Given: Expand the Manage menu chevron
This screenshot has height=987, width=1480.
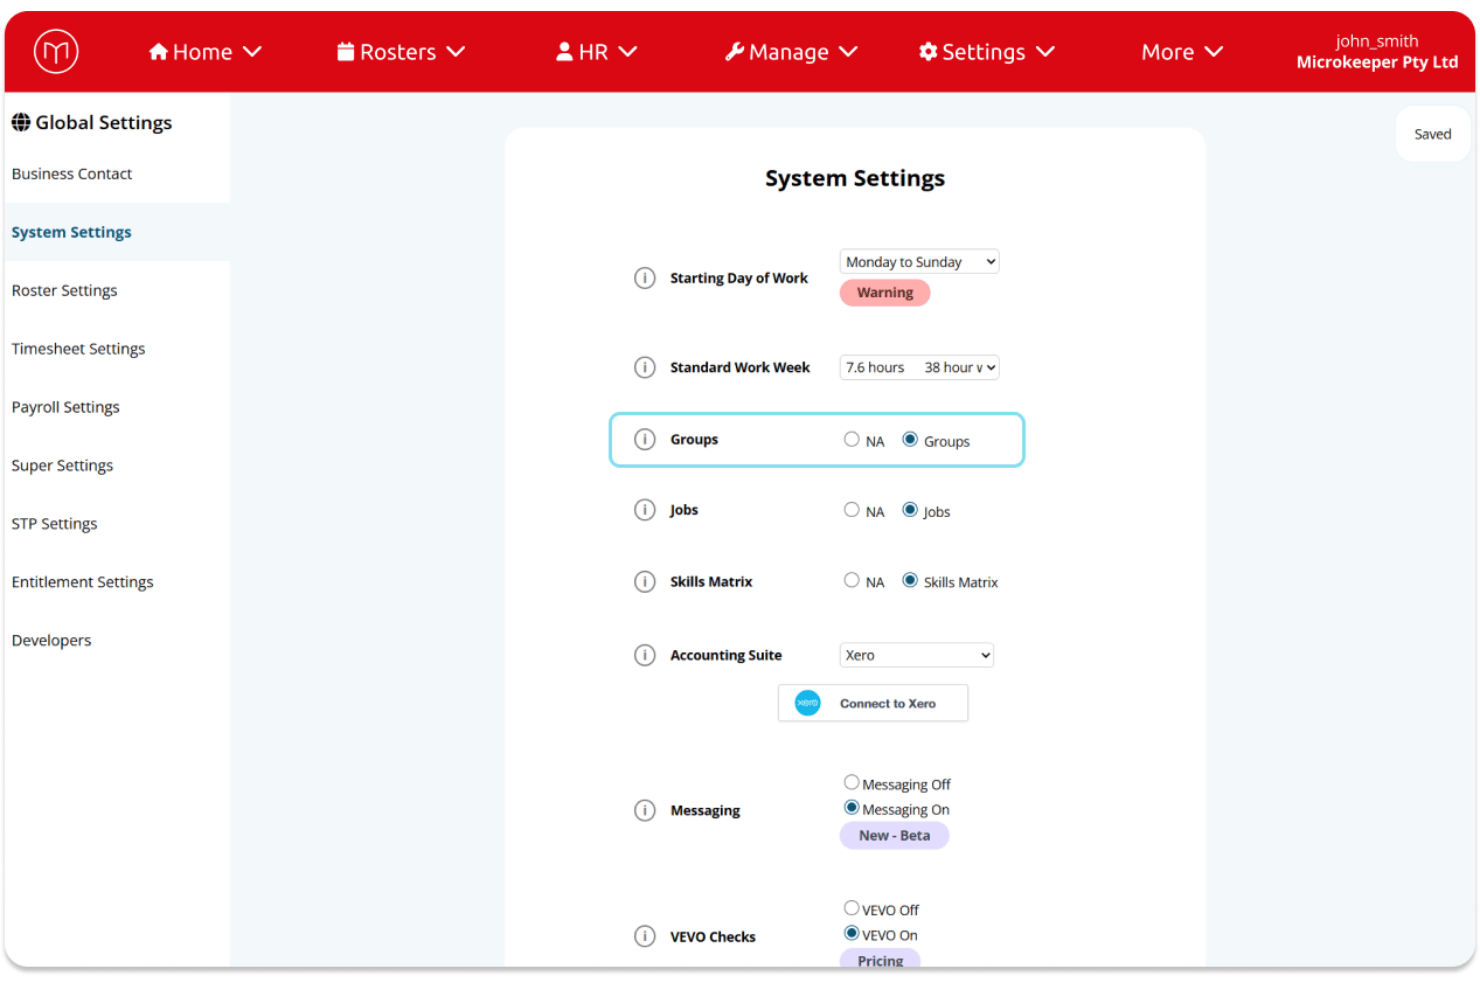Looking at the screenshot, I should tap(848, 52).
